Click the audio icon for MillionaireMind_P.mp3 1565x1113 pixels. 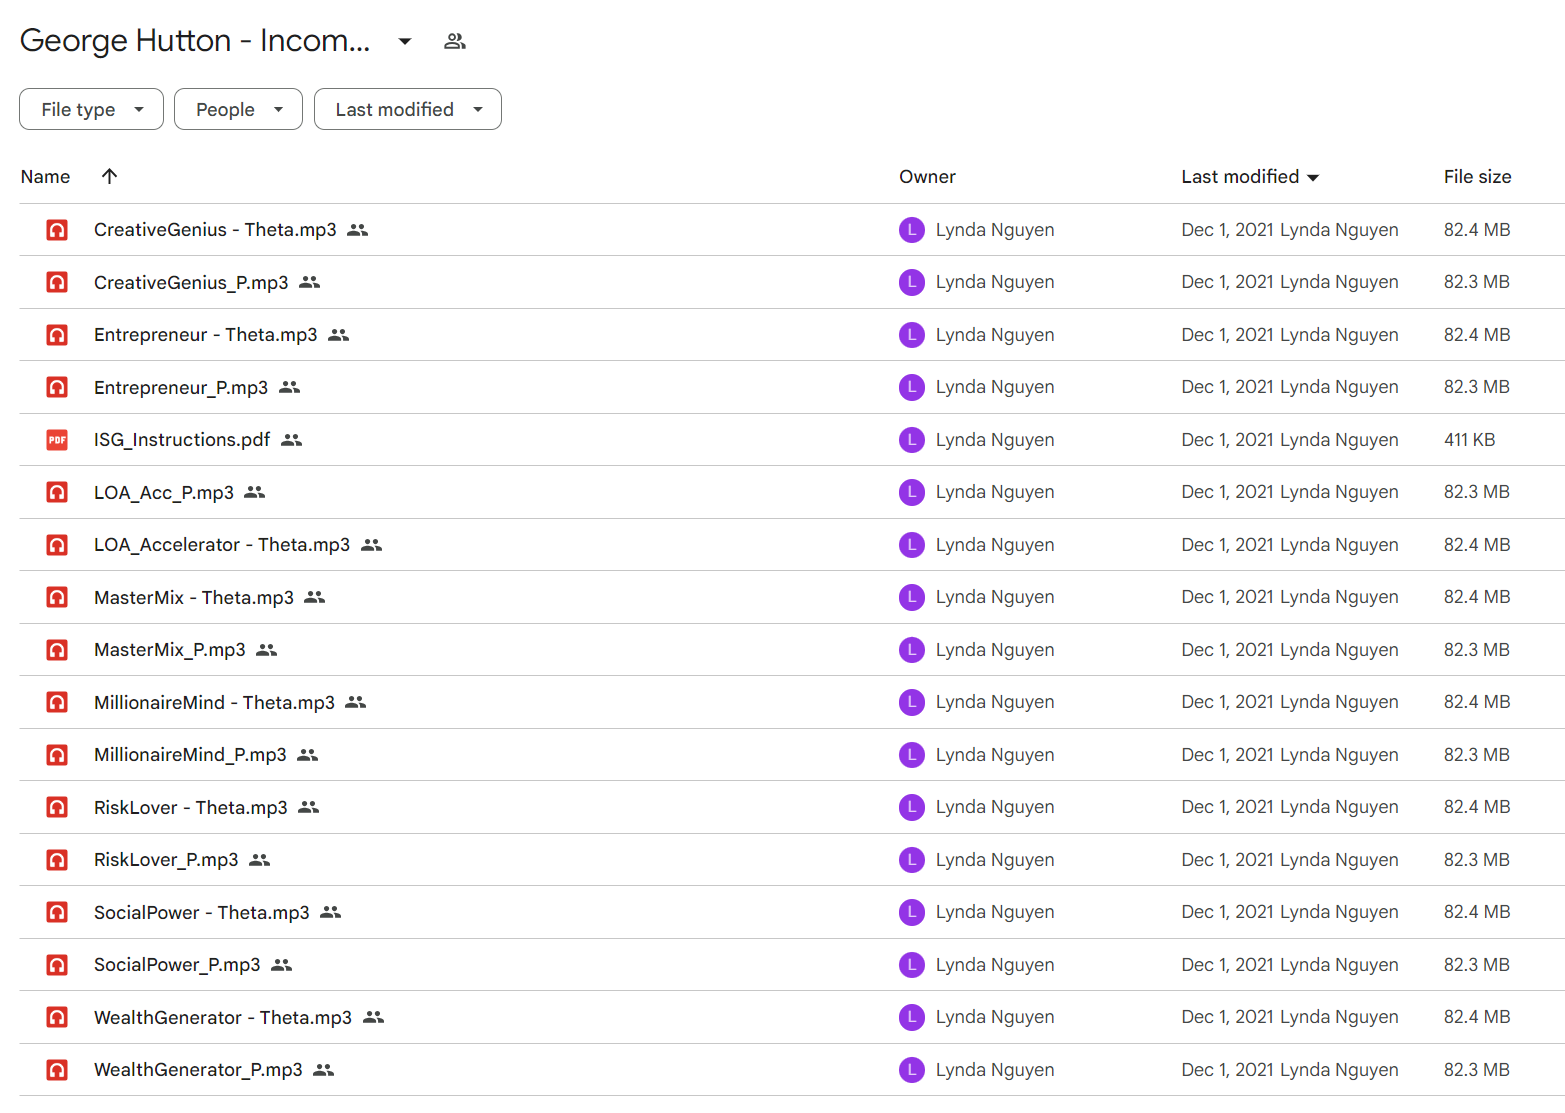coord(57,755)
